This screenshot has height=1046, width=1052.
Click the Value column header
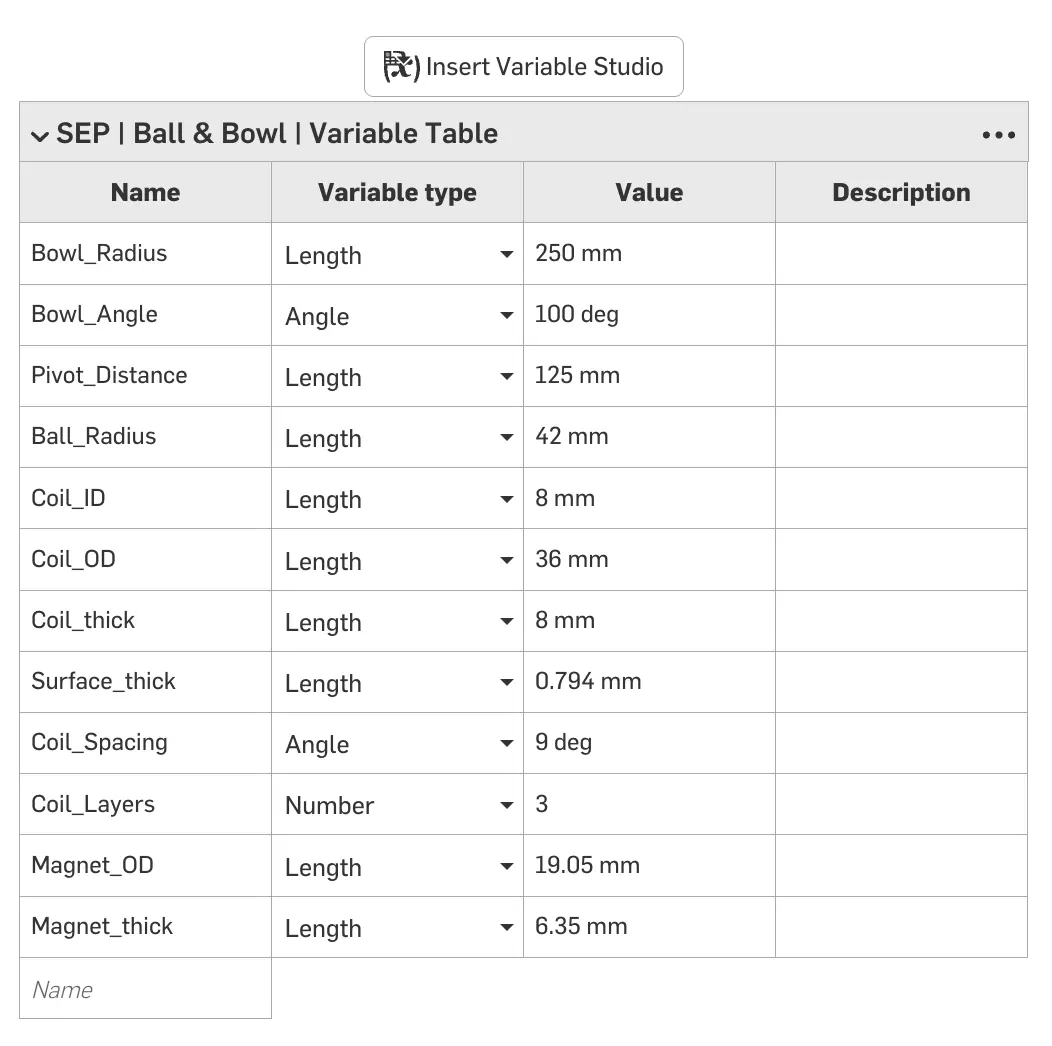tap(649, 193)
